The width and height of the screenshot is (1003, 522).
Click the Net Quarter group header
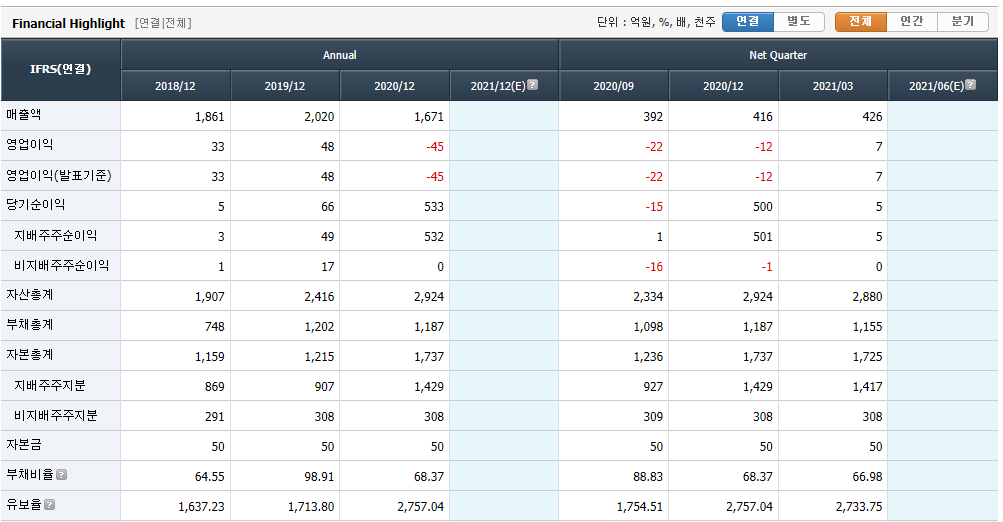(778, 55)
